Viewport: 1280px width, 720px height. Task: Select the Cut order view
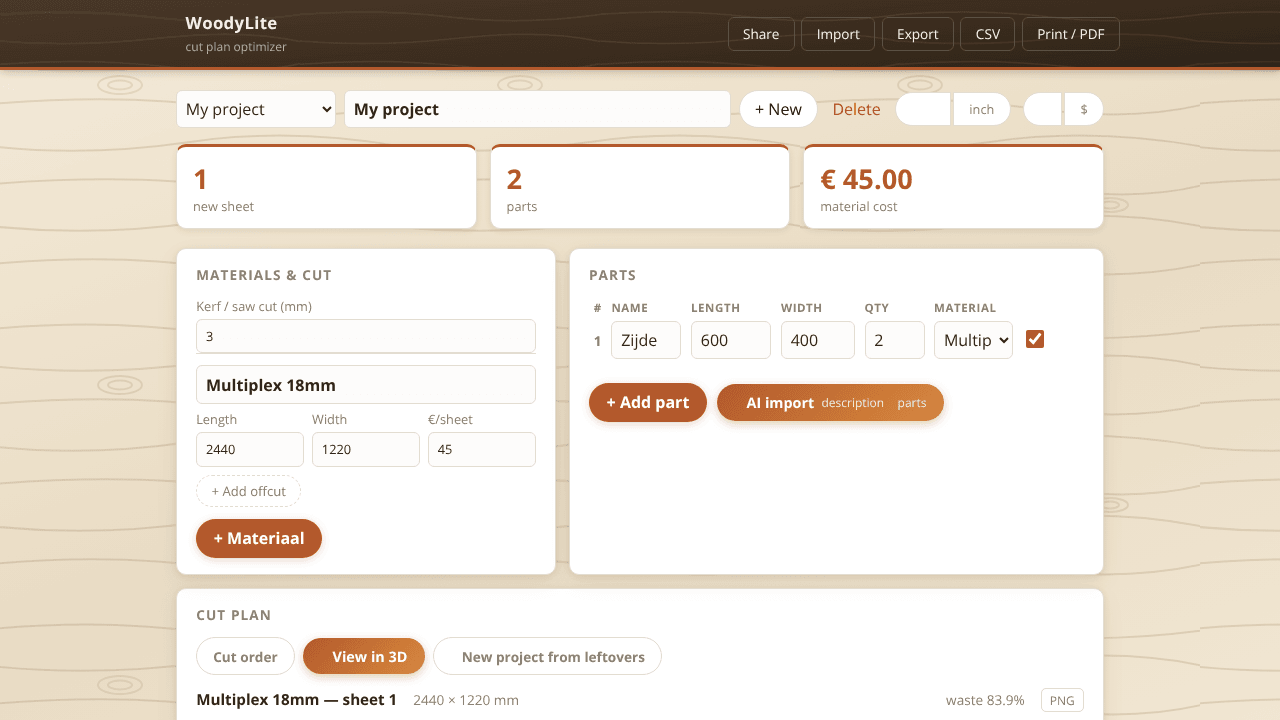(x=245, y=657)
